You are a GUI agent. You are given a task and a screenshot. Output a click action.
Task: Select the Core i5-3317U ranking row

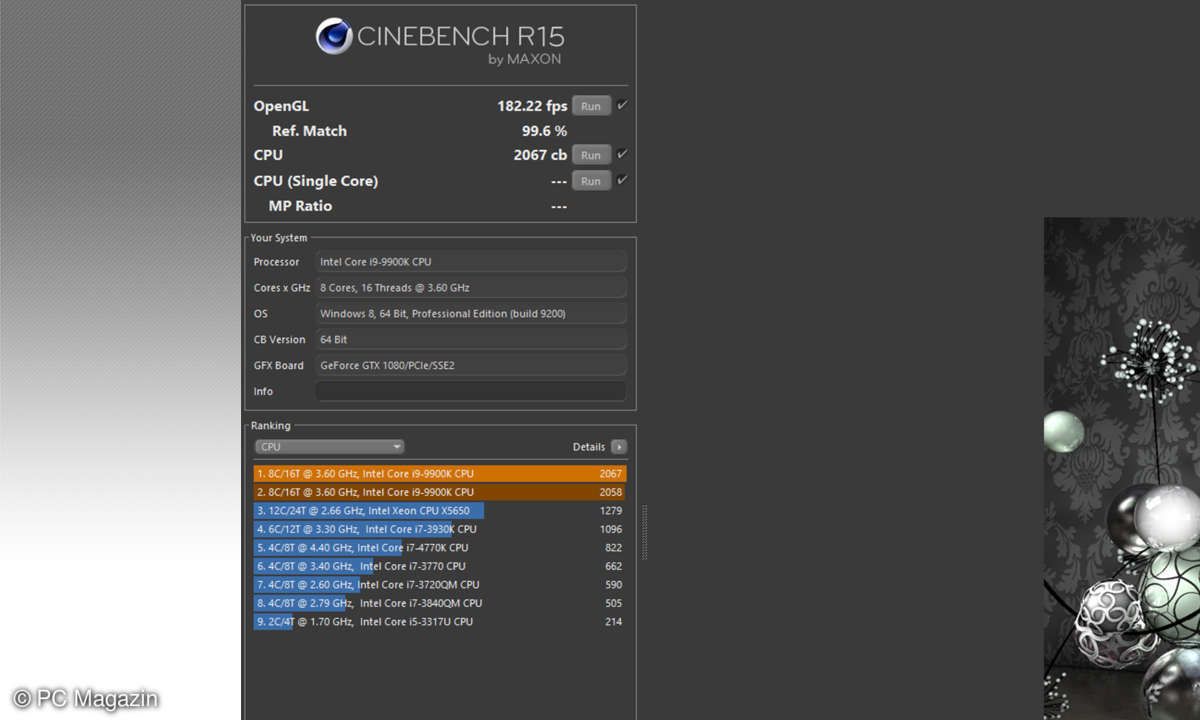pos(440,622)
